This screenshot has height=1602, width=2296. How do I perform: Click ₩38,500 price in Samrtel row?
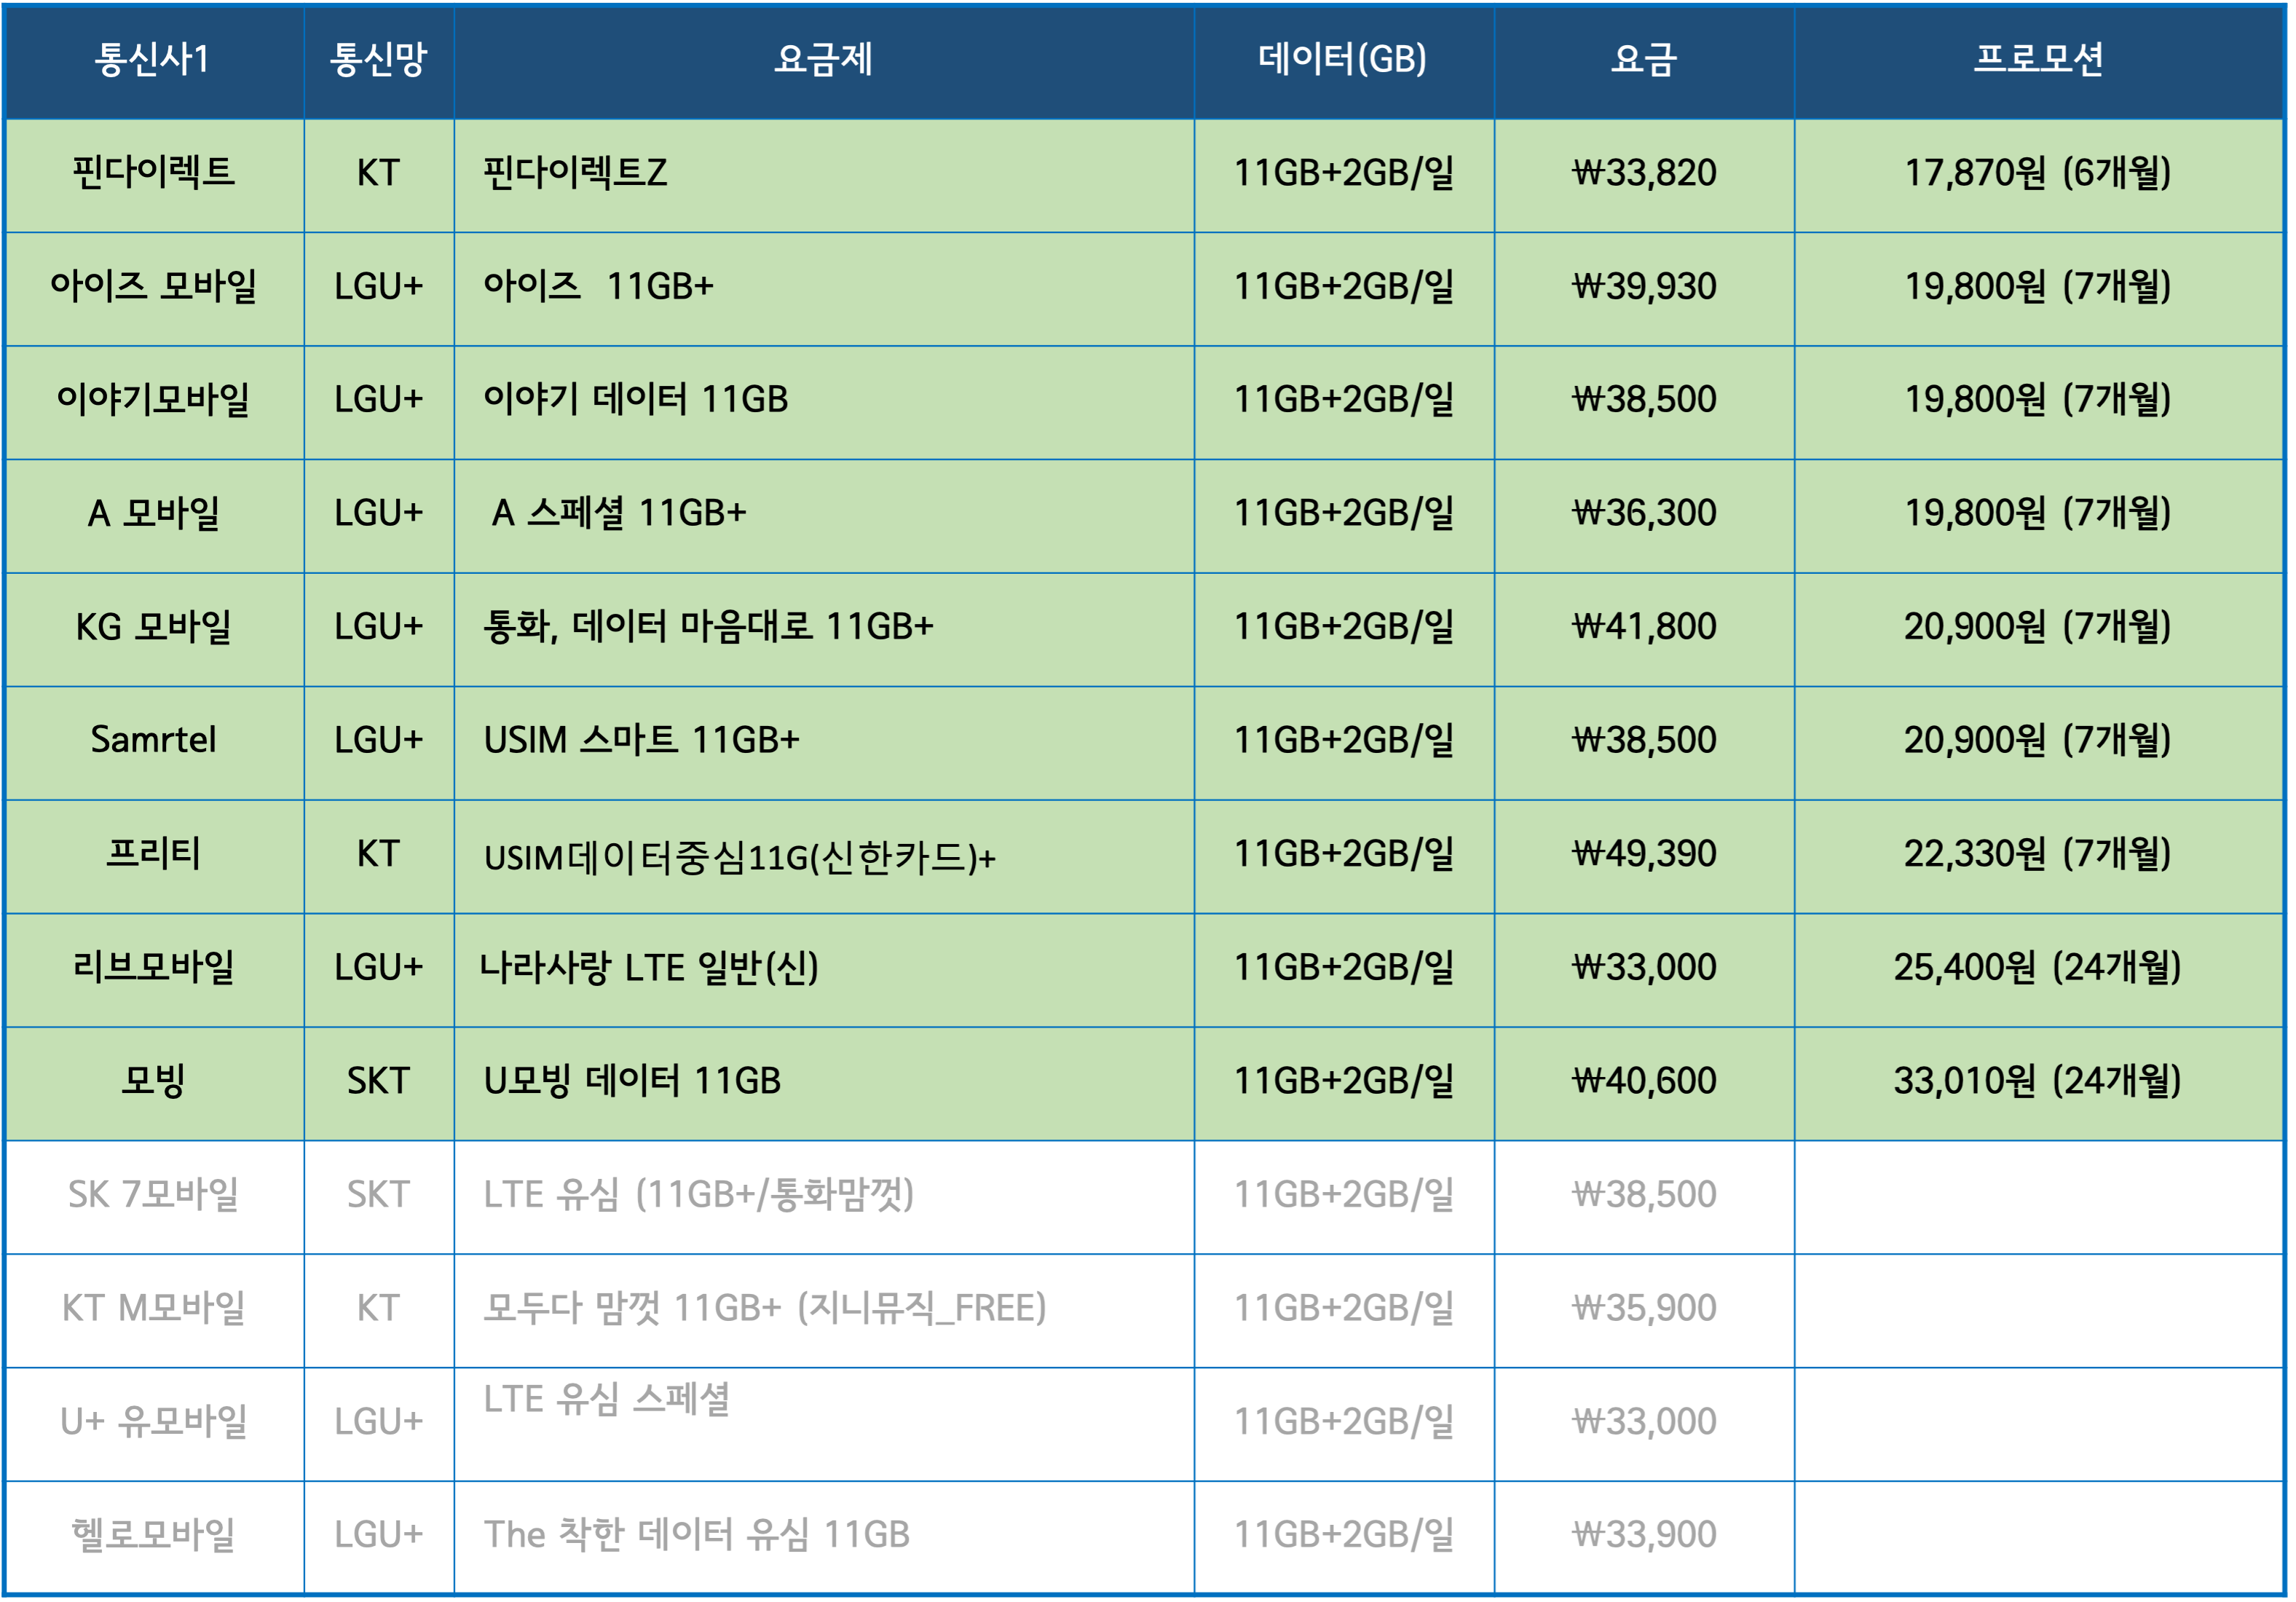(1644, 743)
